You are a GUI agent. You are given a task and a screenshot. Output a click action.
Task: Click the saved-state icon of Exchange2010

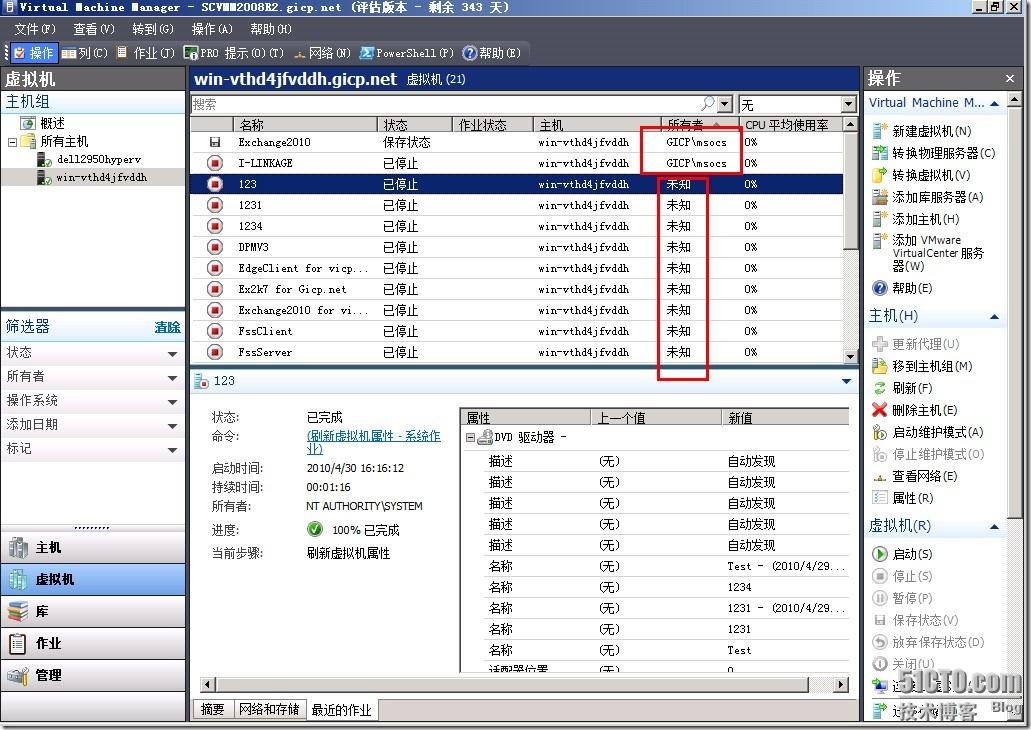pyautogui.click(x=215, y=142)
